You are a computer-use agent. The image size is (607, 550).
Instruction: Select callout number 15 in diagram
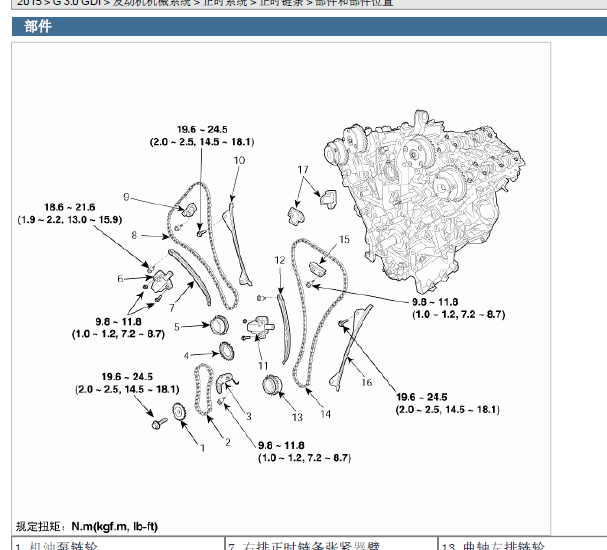[x=343, y=240]
